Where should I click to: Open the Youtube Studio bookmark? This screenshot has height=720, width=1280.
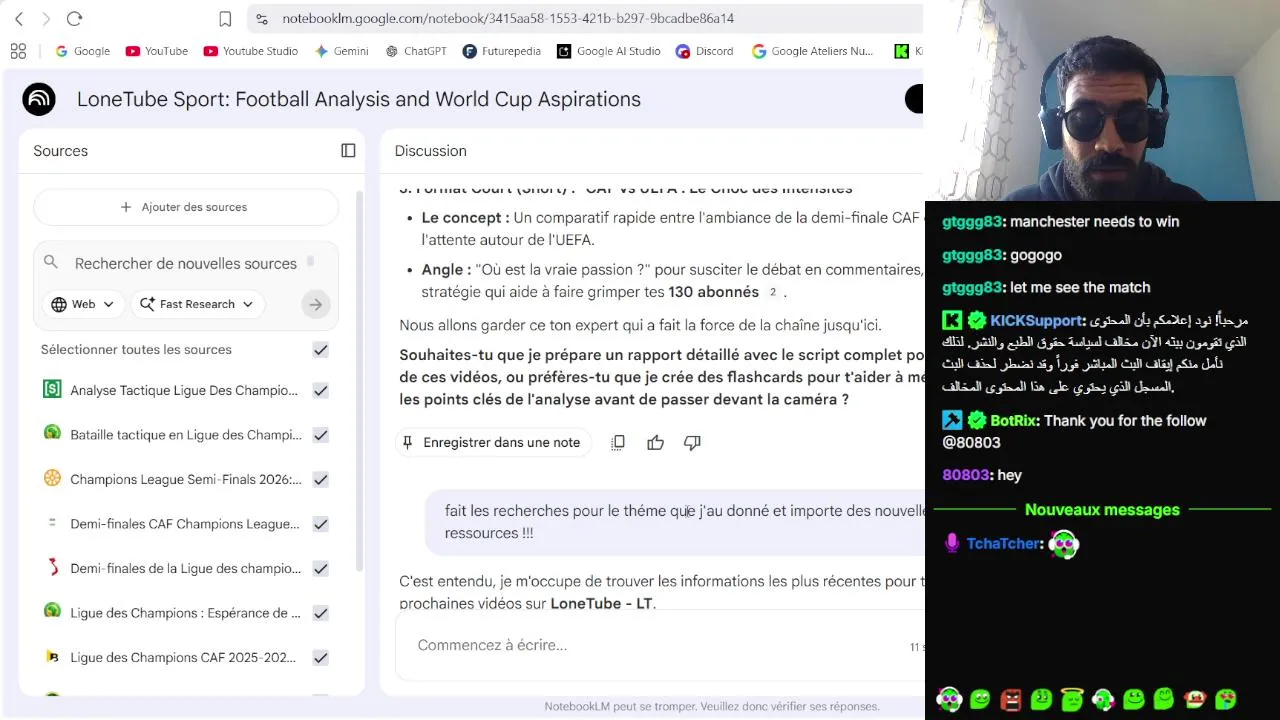click(x=250, y=51)
